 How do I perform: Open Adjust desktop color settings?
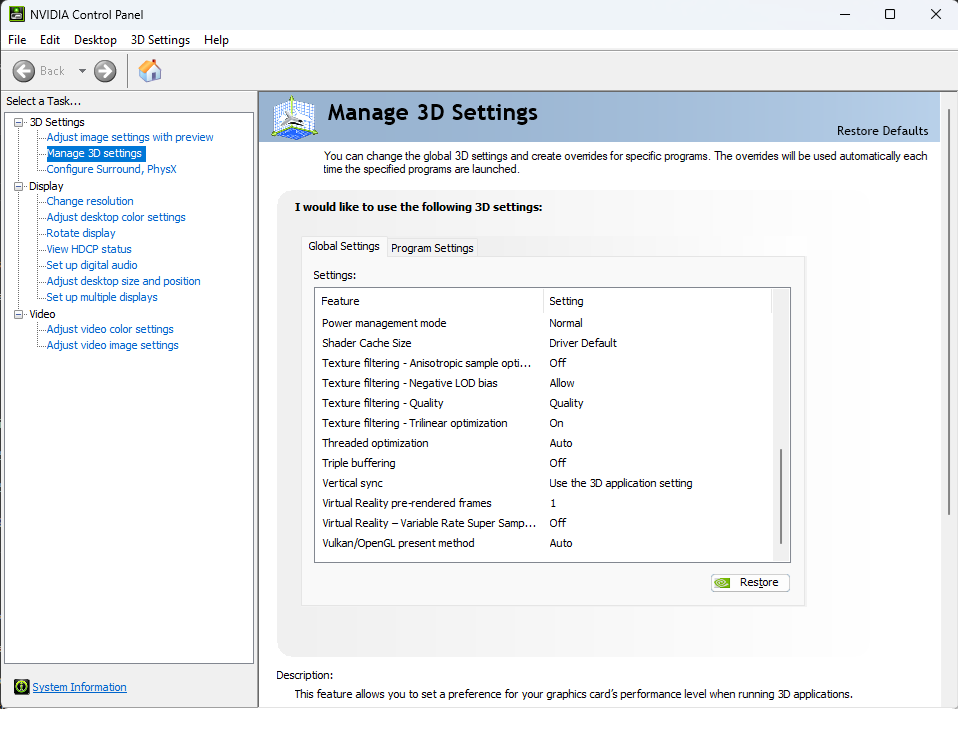tap(116, 217)
